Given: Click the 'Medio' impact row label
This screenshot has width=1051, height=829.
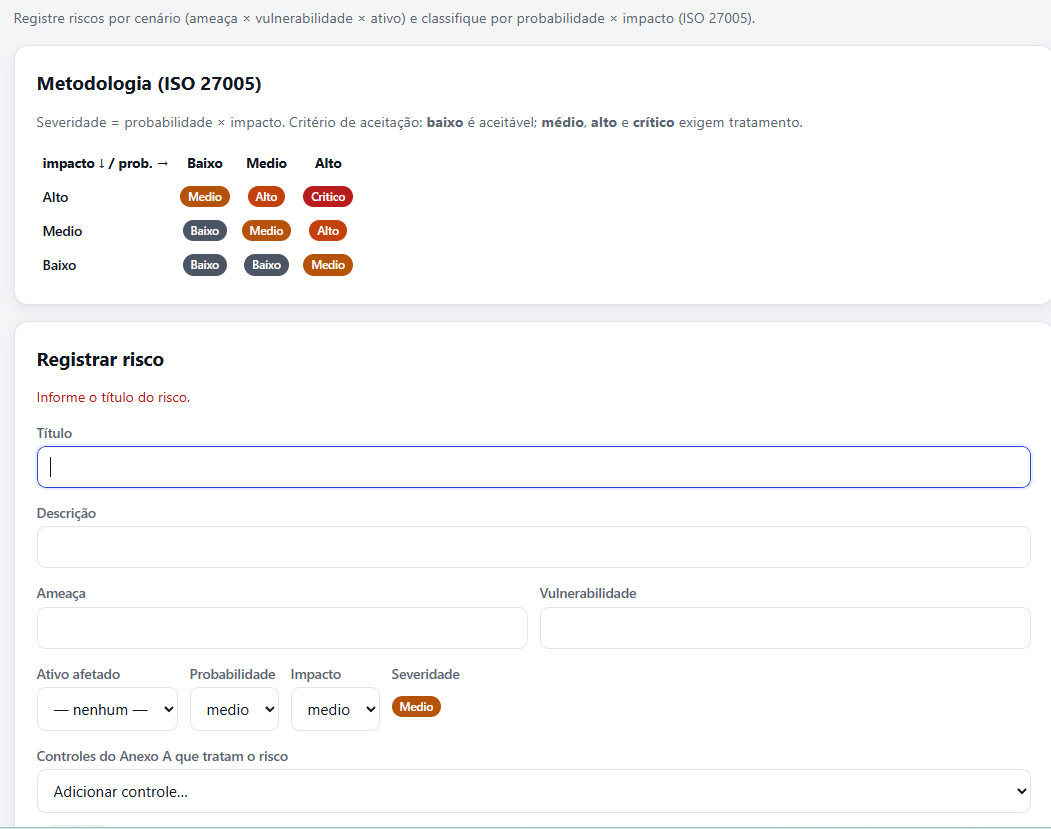Looking at the screenshot, I should coord(62,232).
